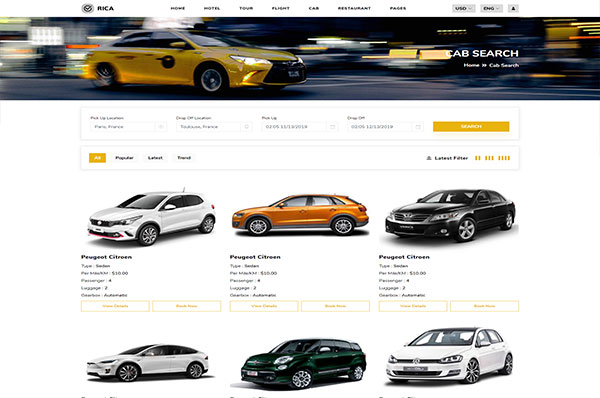Click the Home breadcrumb link
The height and width of the screenshot is (398, 600).
tap(471, 65)
